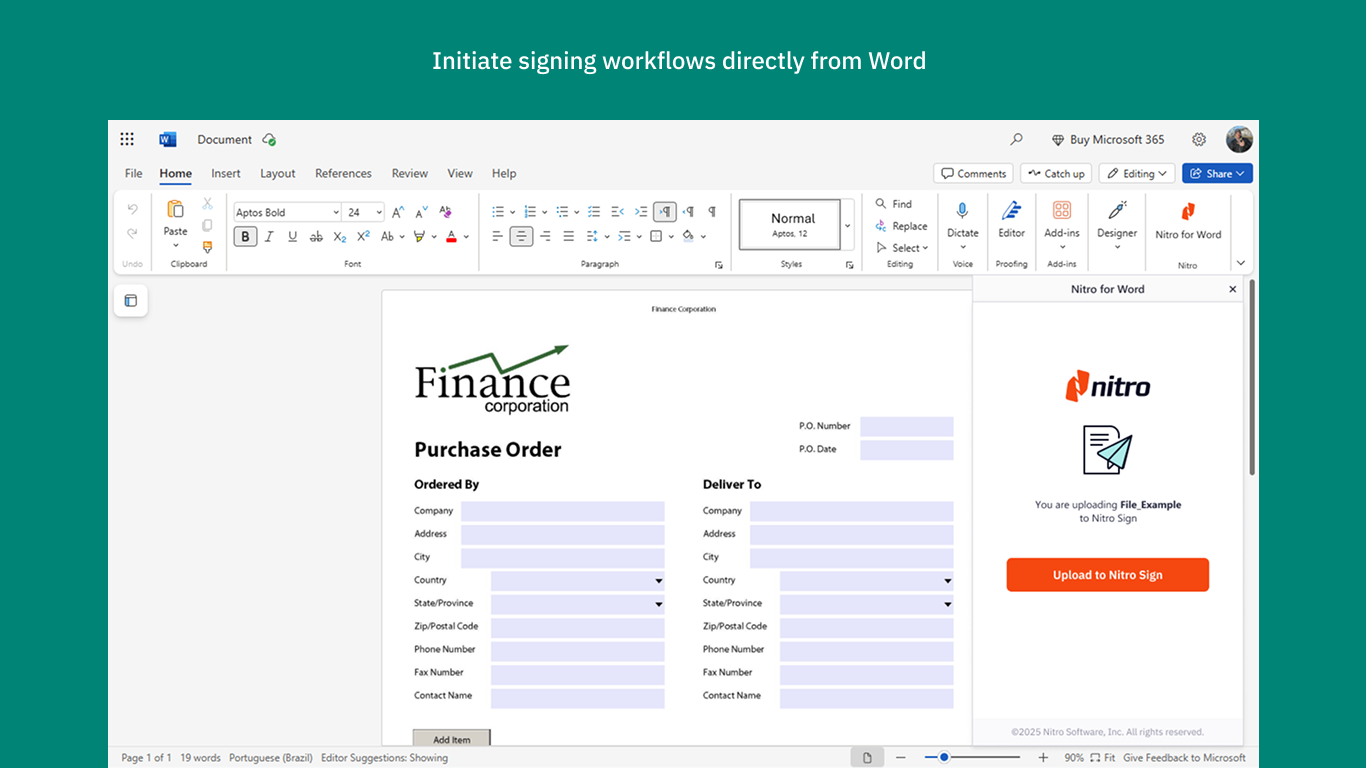The width and height of the screenshot is (1366, 768).
Task: Click the Grow Font icon
Action: (397, 212)
